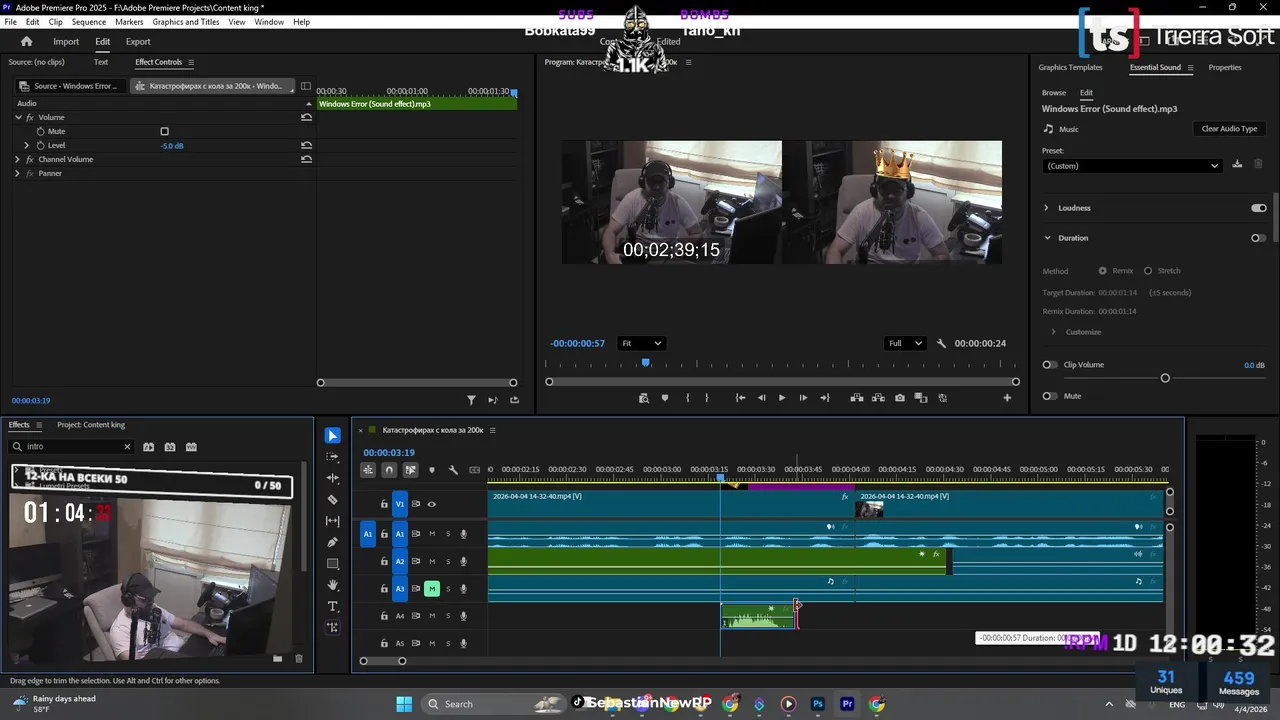Screen dimensions: 1280x720
Task: Expand the Panner effect
Action: click(x=17, y=173)
